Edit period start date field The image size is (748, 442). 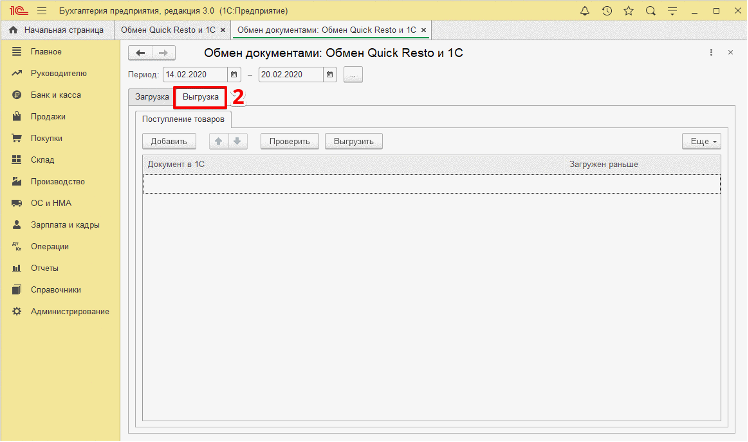click(x=195, y=74)
